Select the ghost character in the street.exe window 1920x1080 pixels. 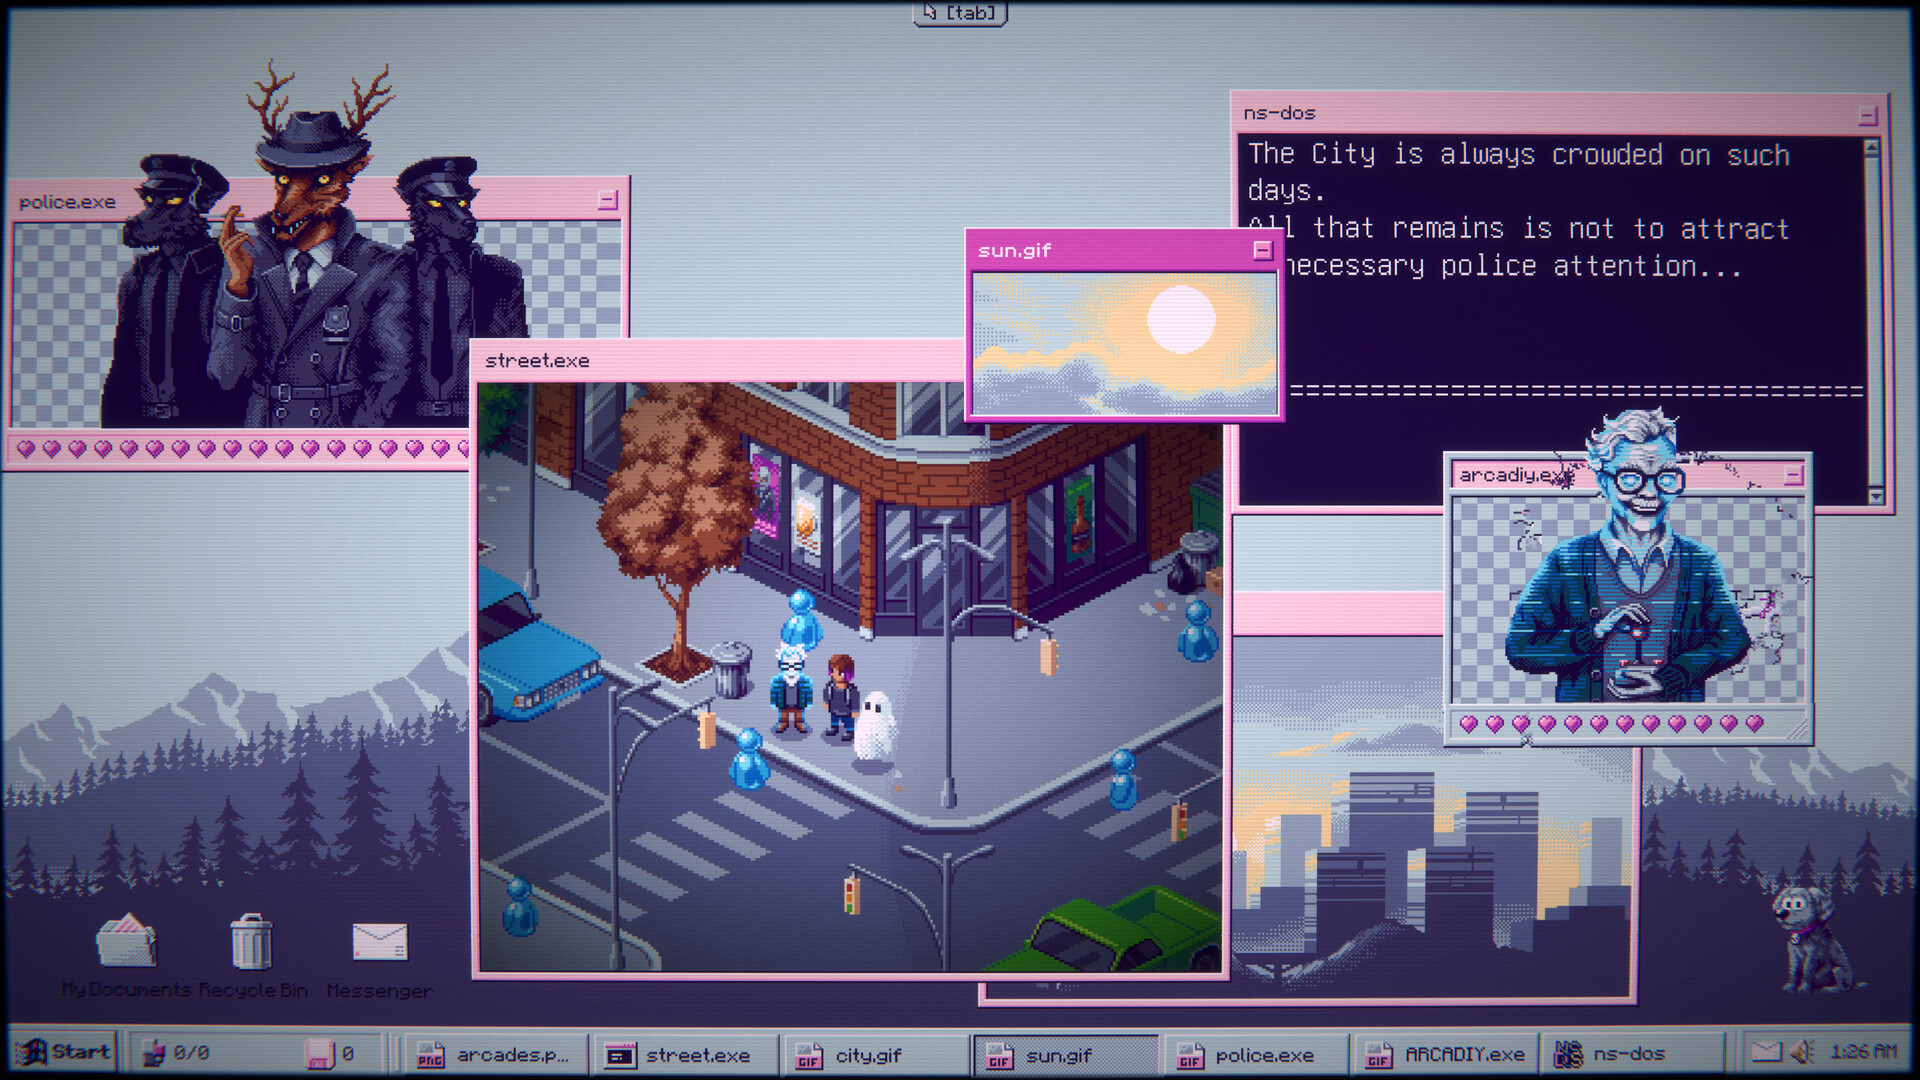[x=874, y=724]
